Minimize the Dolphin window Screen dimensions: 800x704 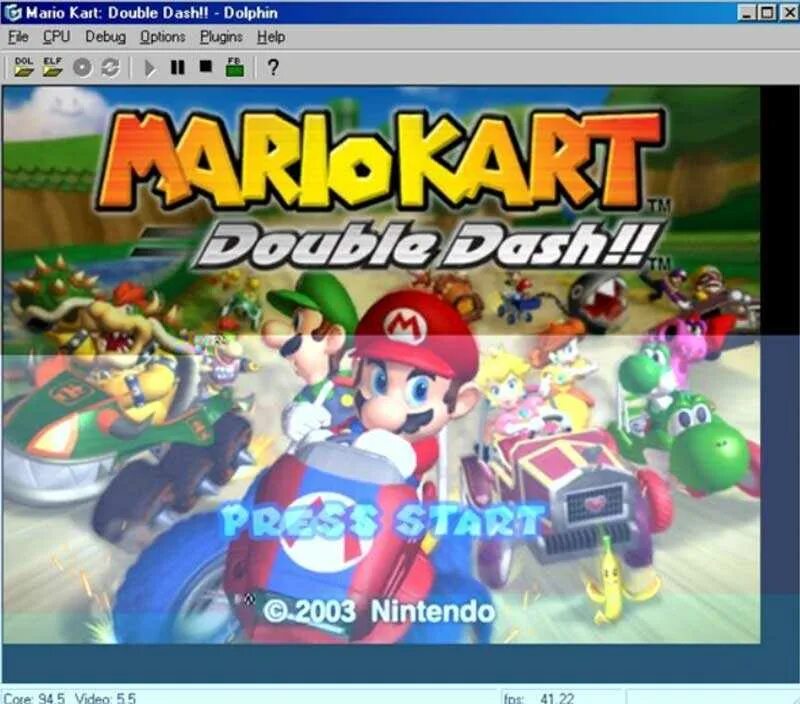[747, 12]
